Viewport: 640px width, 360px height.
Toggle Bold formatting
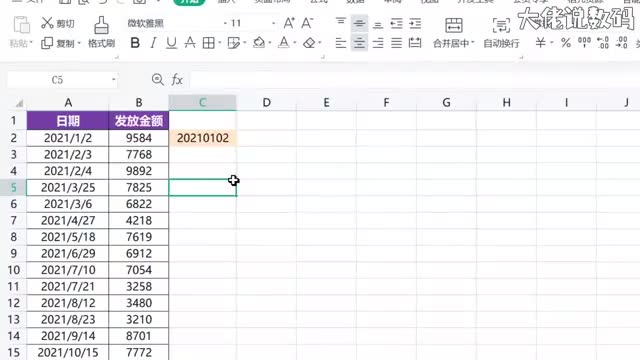point(135,43)
